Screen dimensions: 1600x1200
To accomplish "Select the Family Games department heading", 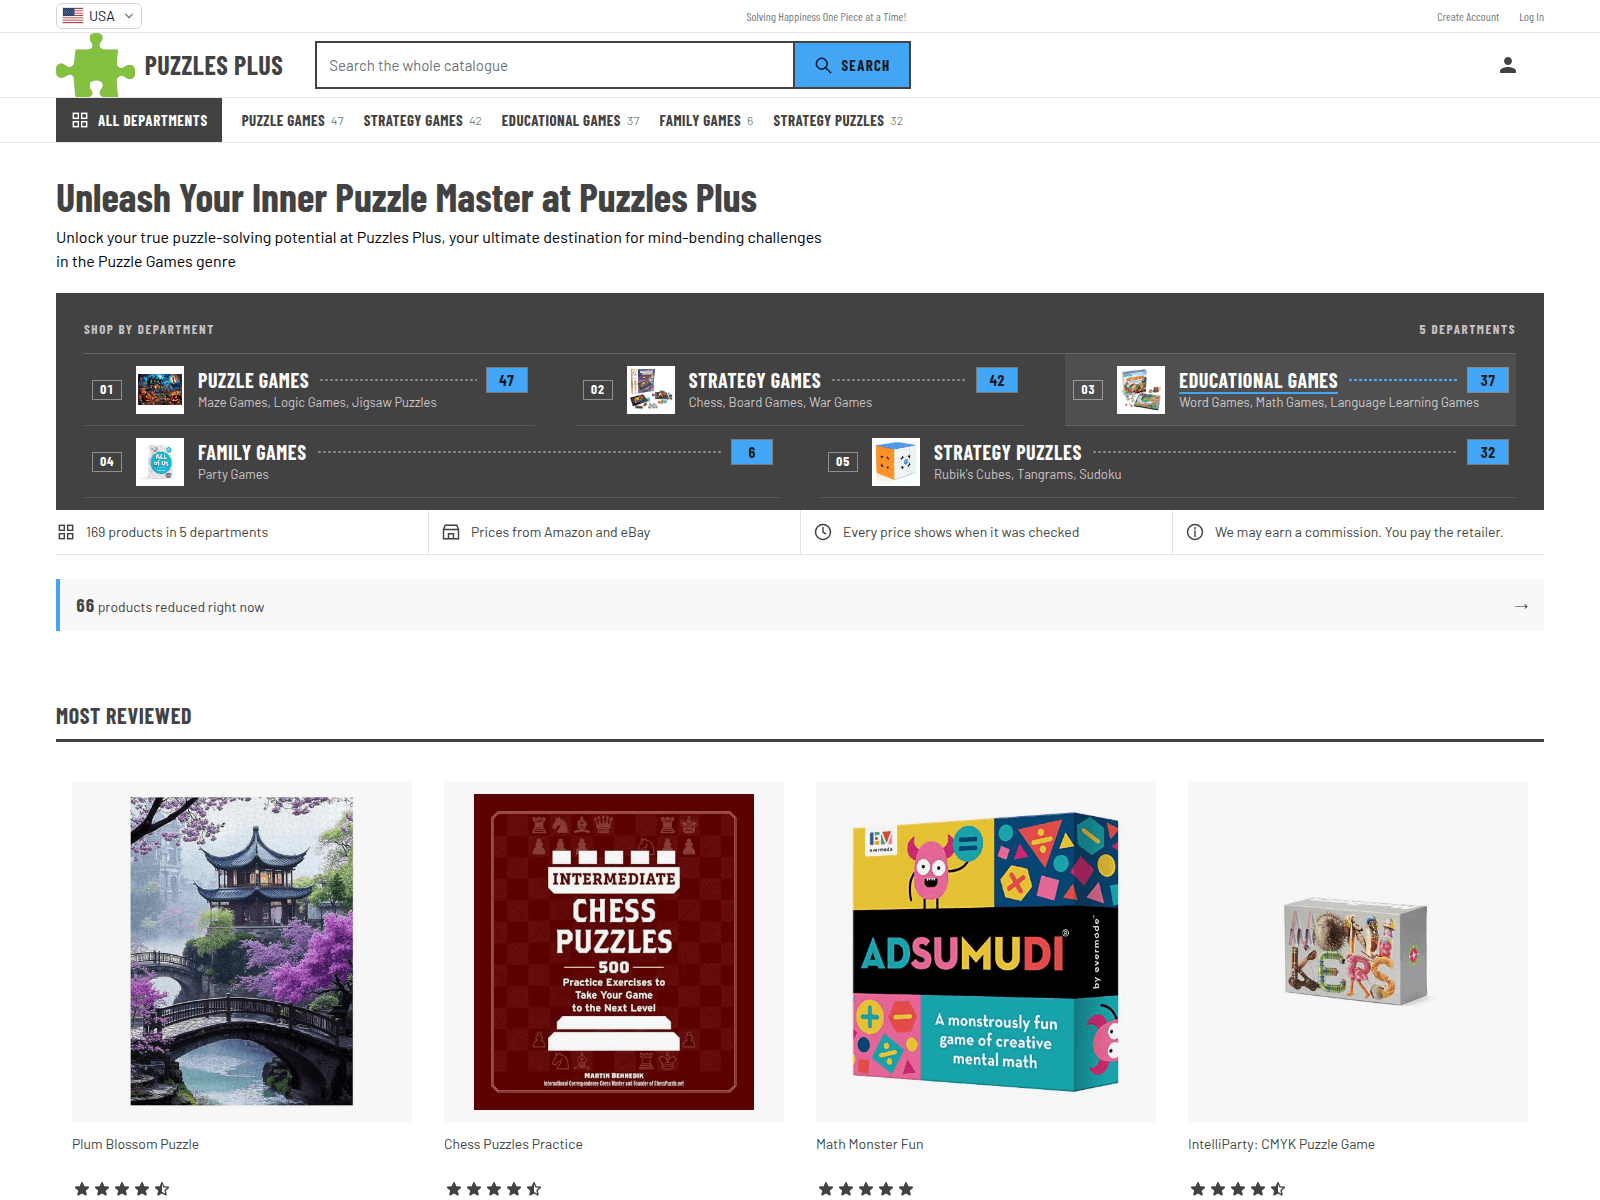I will click(252, 453).
